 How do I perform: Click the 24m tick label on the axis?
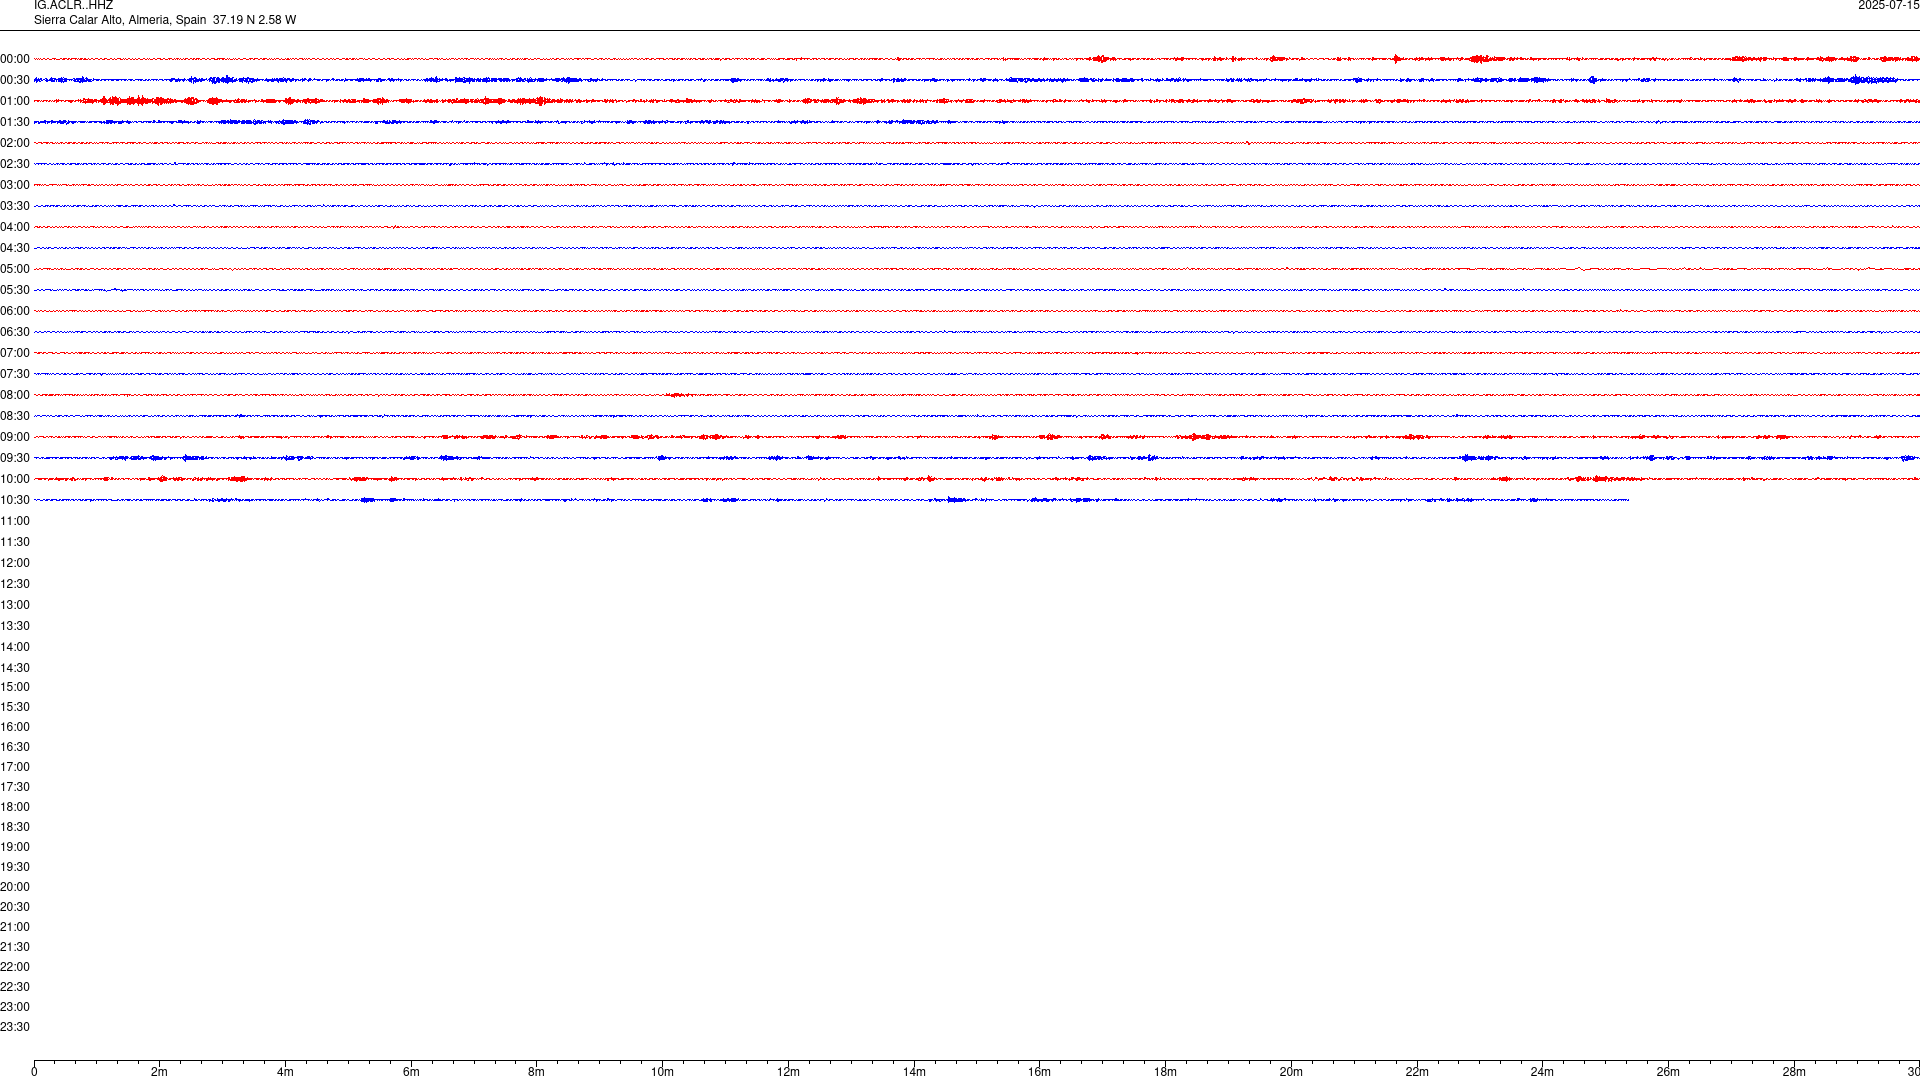1542,1072
